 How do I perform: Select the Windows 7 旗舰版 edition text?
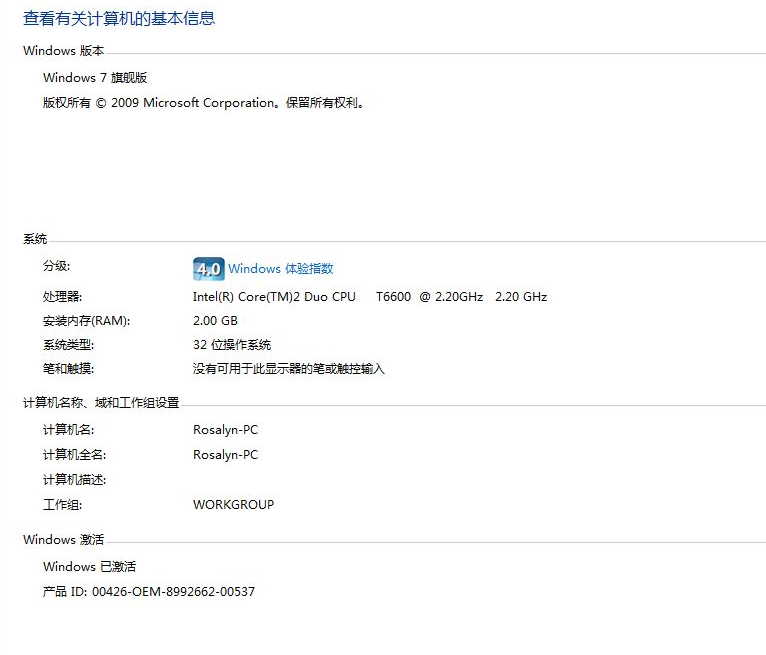click(95, 78)
